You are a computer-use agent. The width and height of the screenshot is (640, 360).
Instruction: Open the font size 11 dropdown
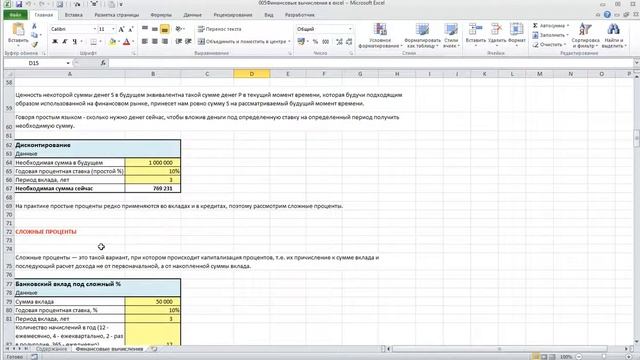pyautogui.click(x=113, y=29)
